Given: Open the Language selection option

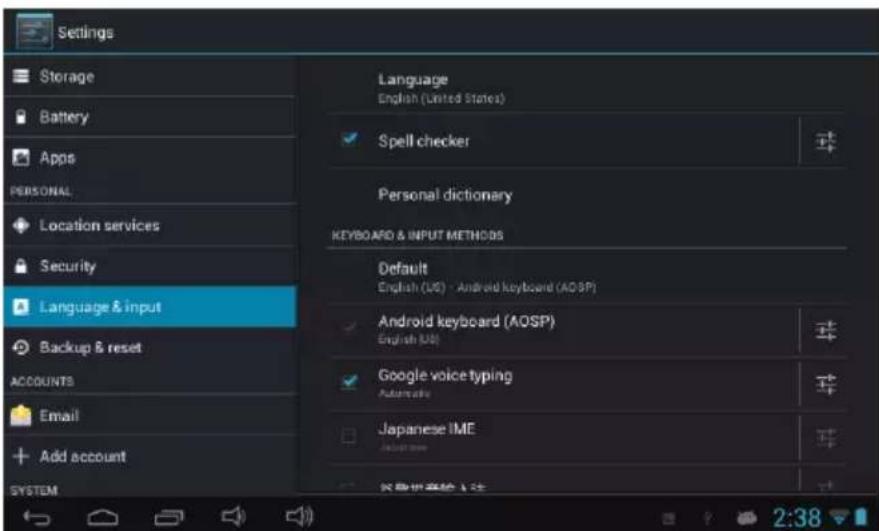Looking at the screenshot, I should coord(587,88).
